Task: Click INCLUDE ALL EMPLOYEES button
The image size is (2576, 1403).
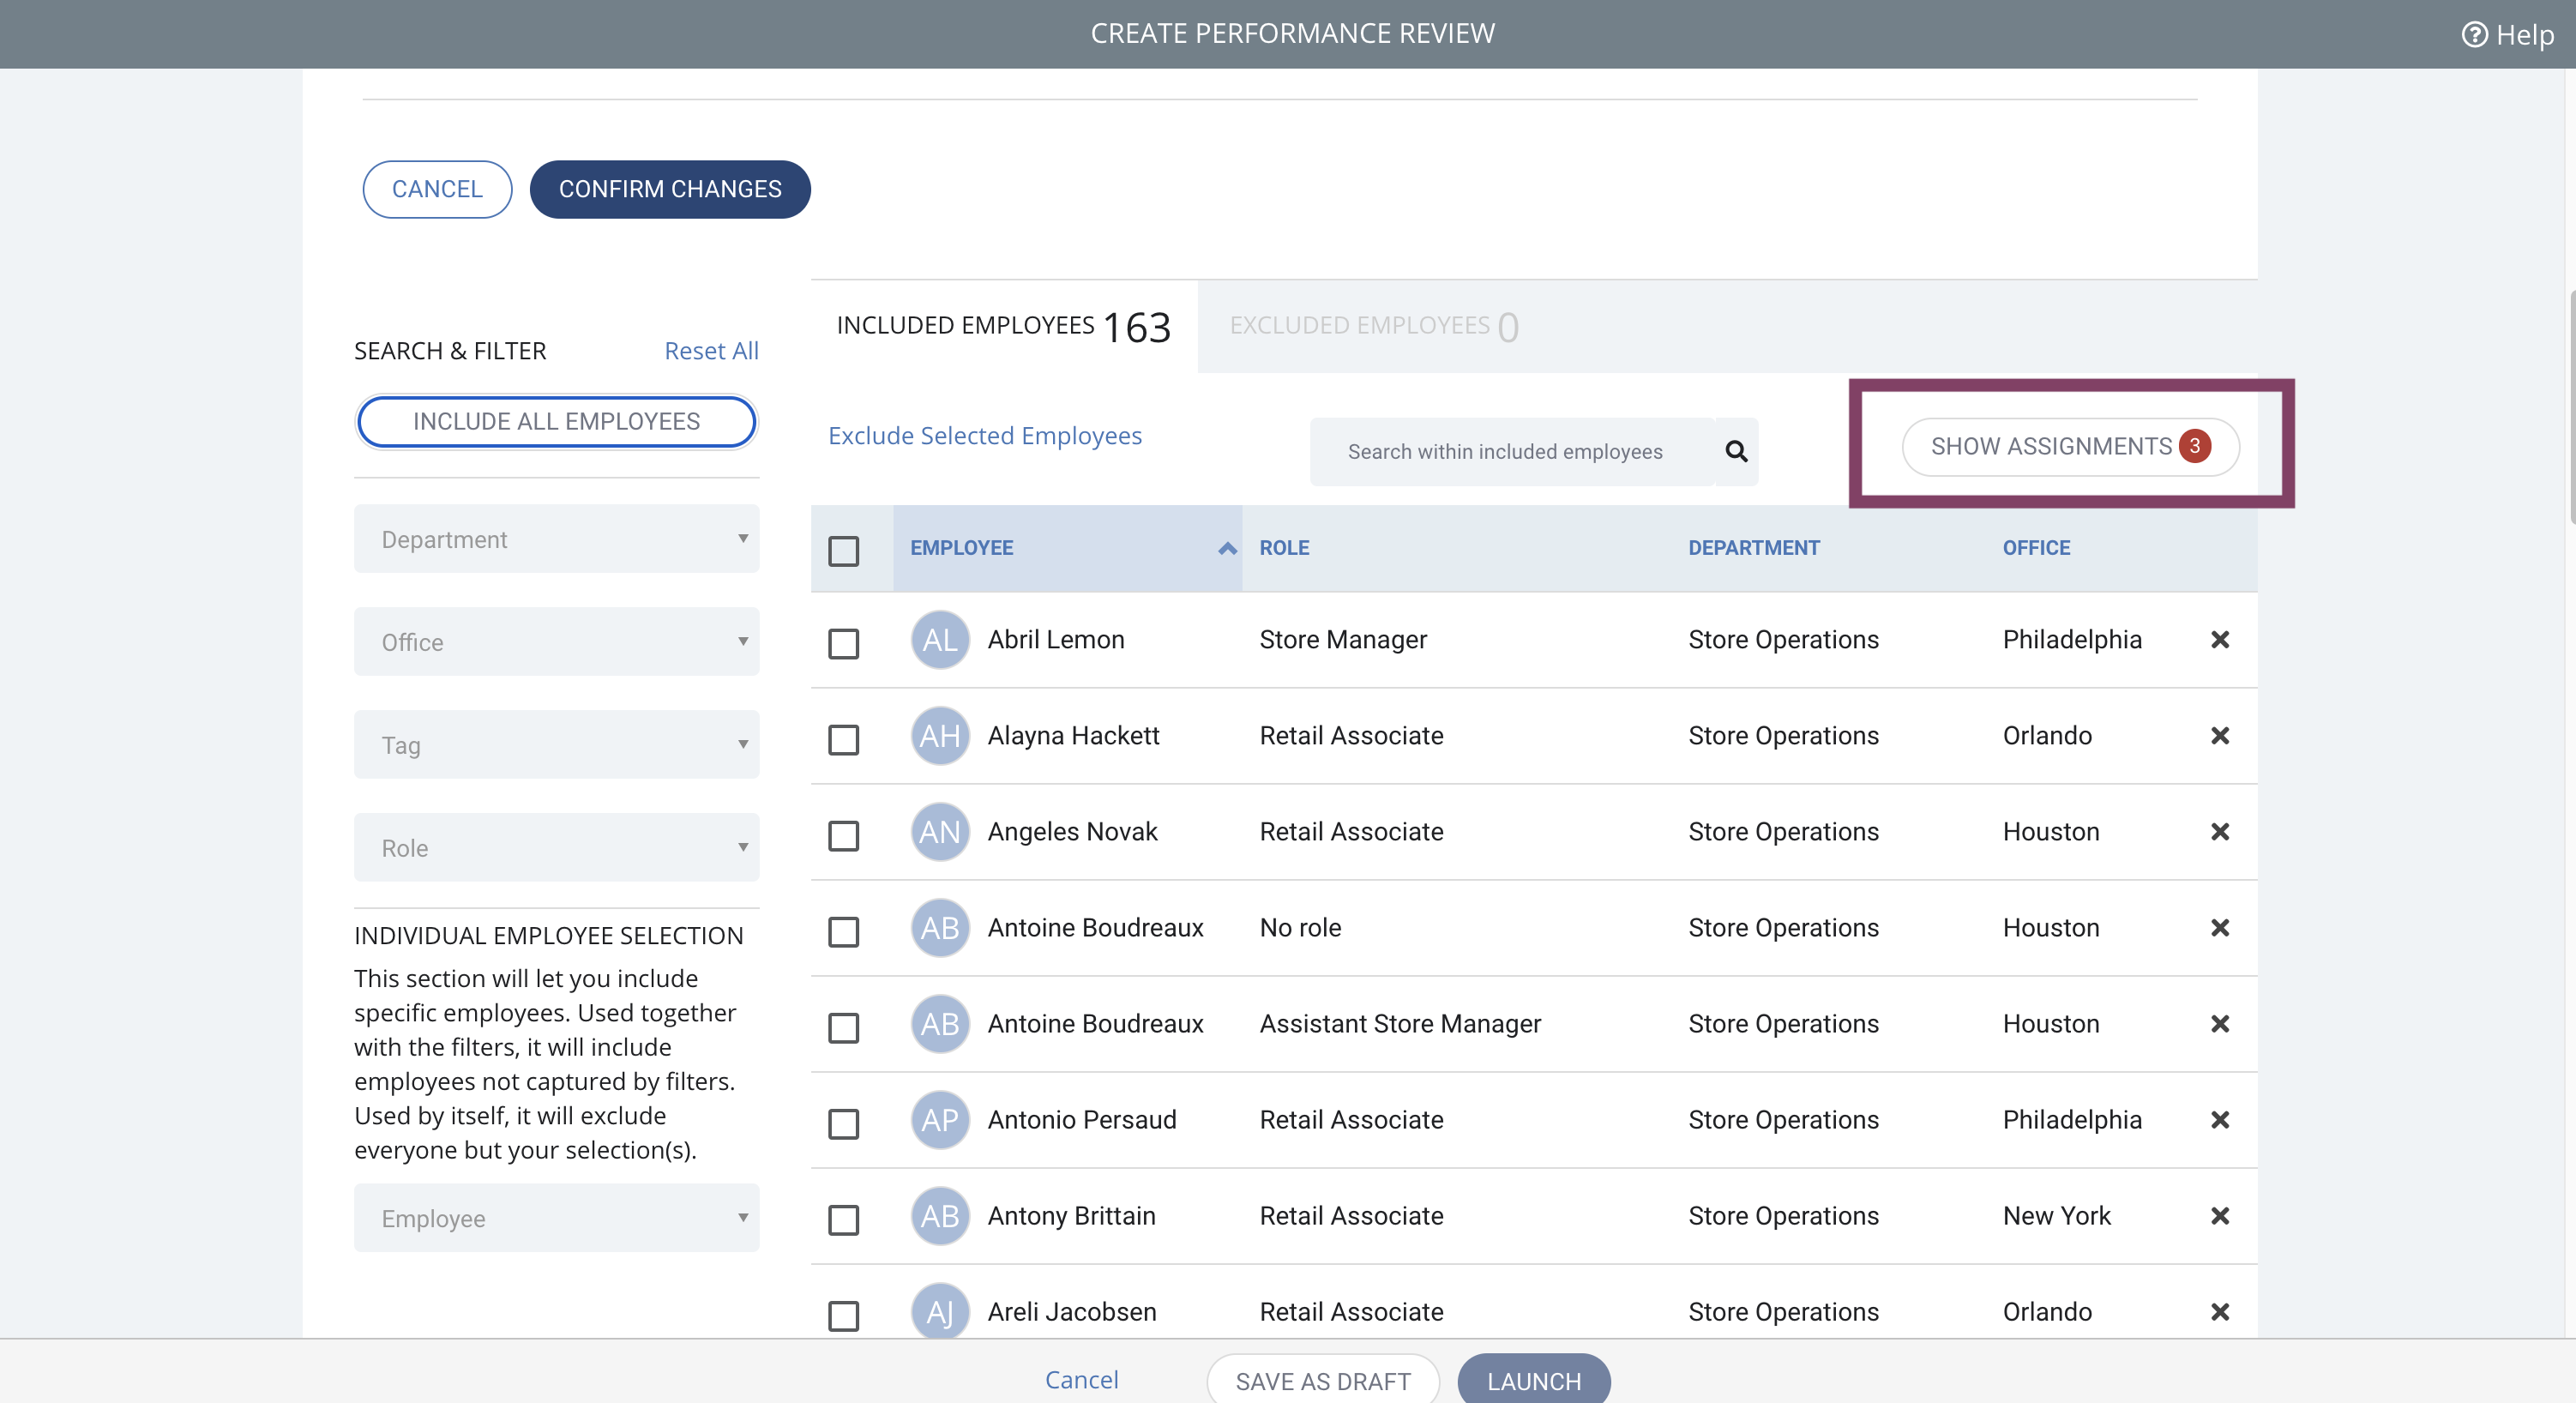Action: coord(556,422)
